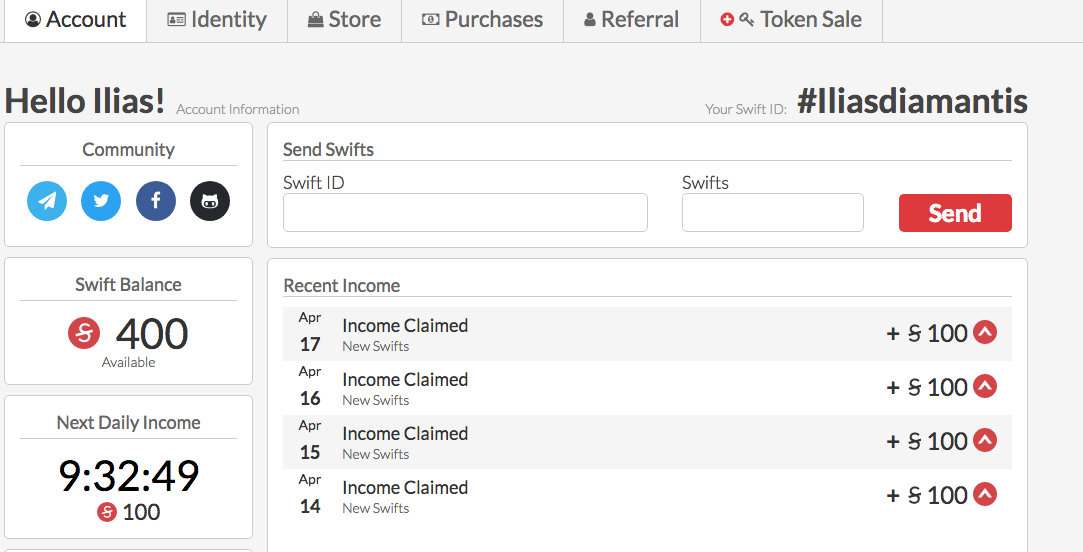Open the Store tab

[344, 20]
